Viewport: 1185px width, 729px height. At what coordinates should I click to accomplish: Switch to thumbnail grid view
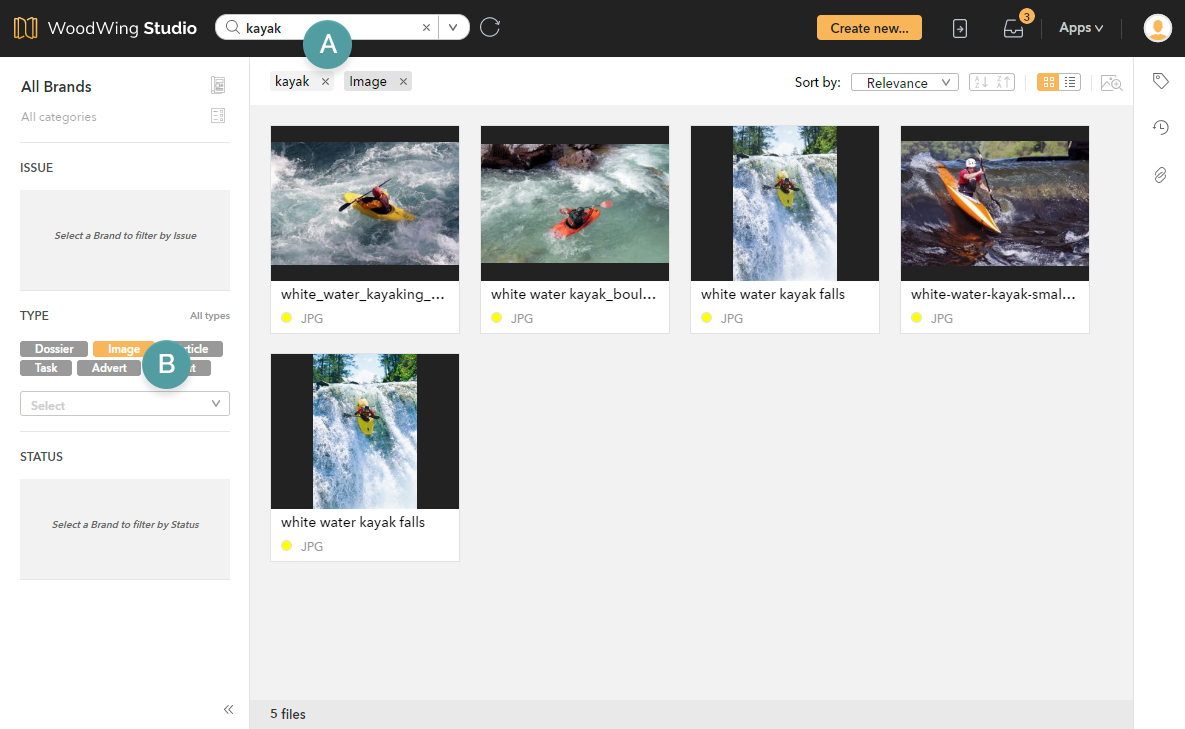[x=1048, y=83]
